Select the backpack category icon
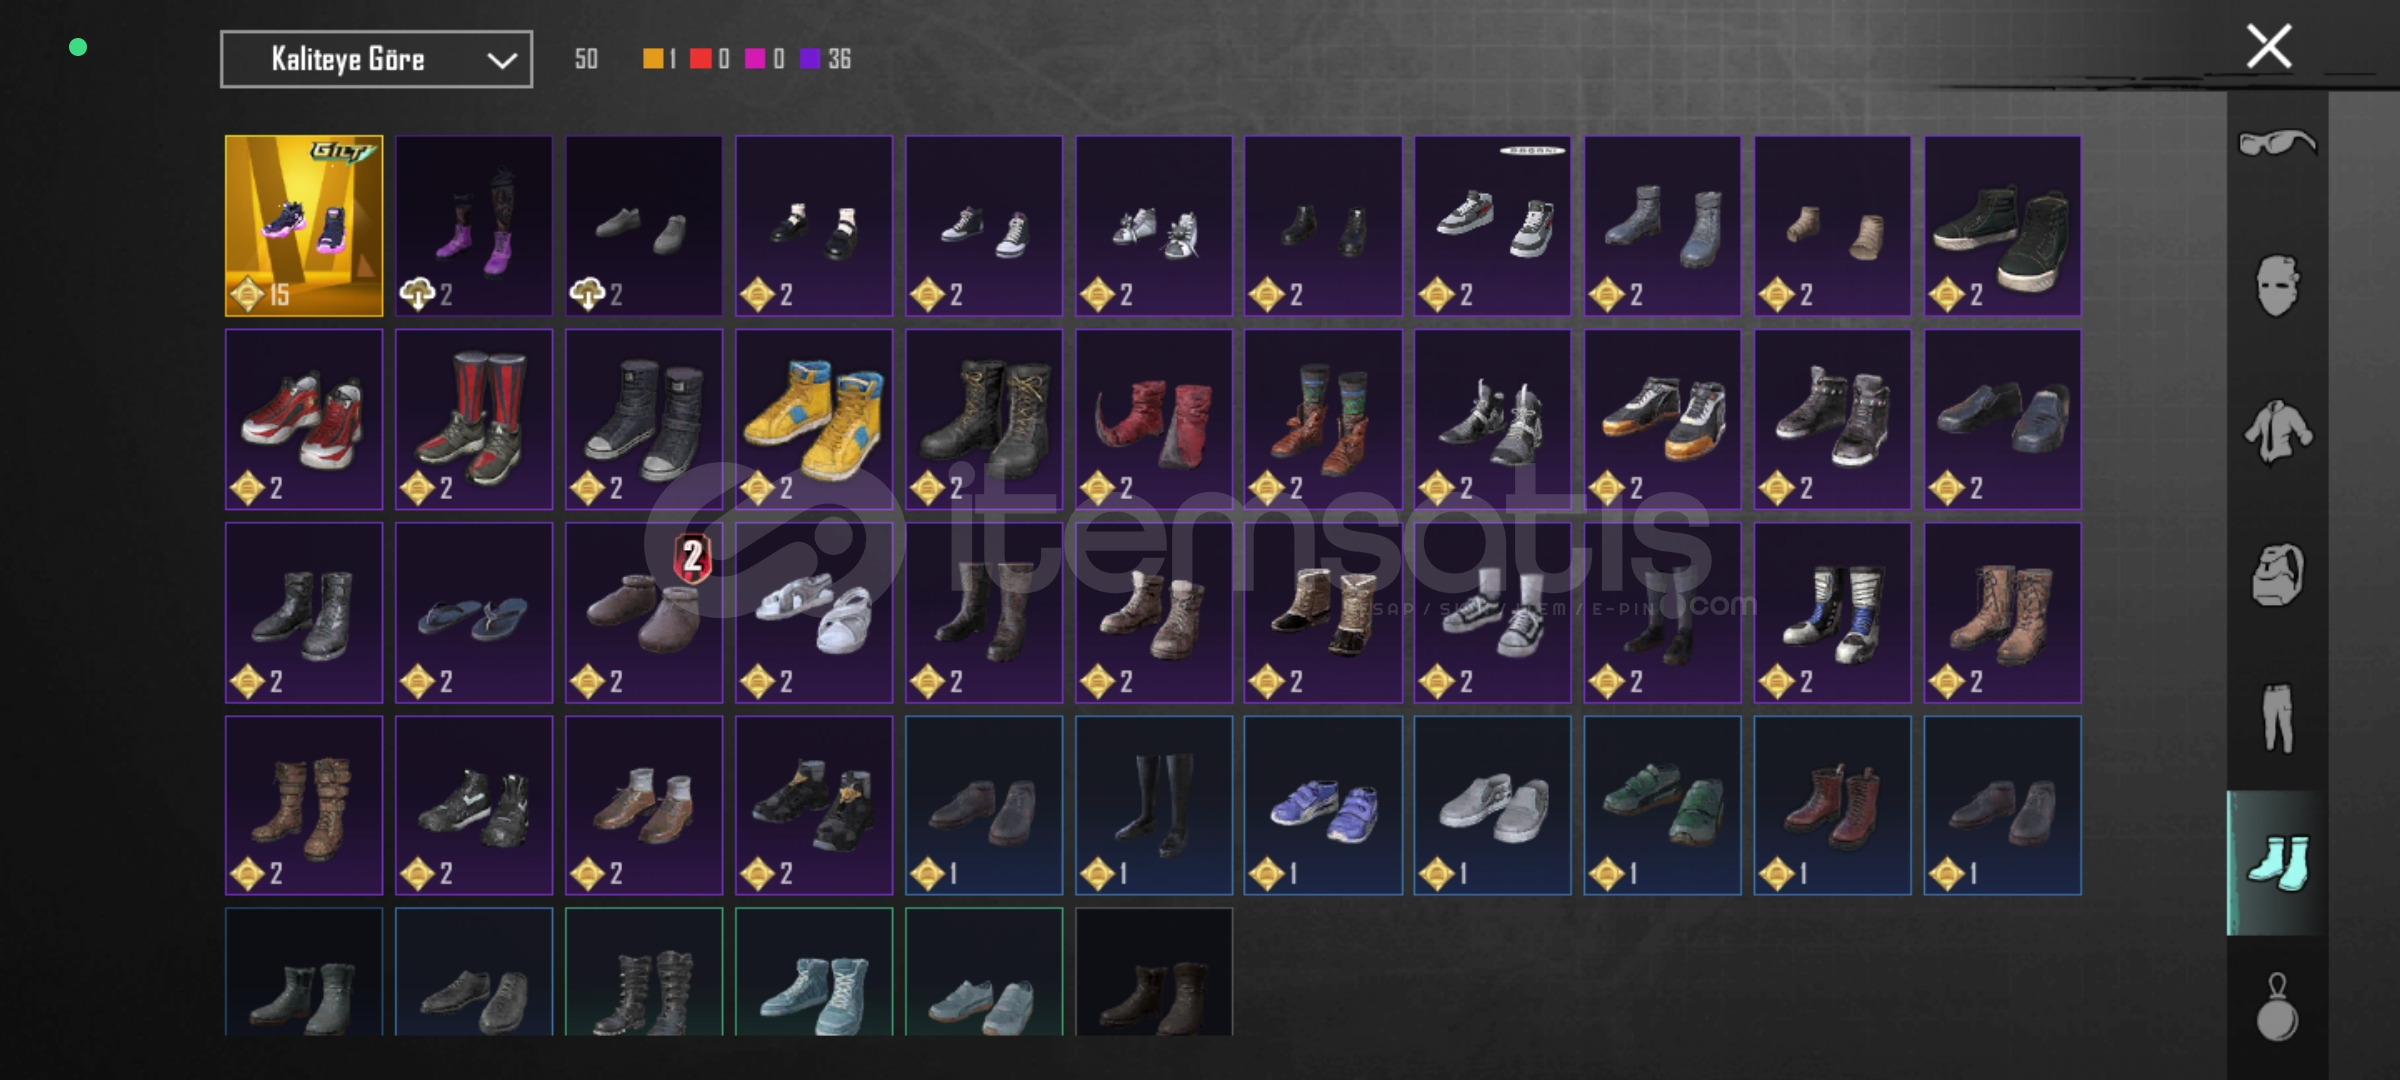2400x1080 pixels. pyautogui.click(x=2277, y=575)
